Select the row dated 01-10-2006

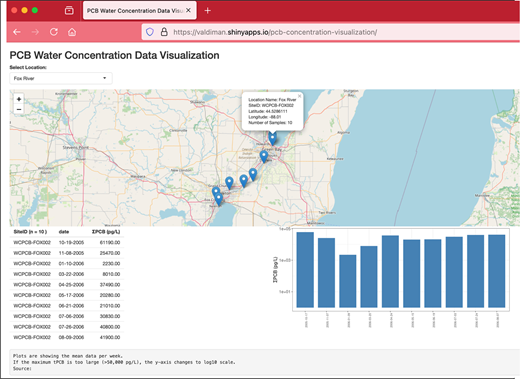67,263
